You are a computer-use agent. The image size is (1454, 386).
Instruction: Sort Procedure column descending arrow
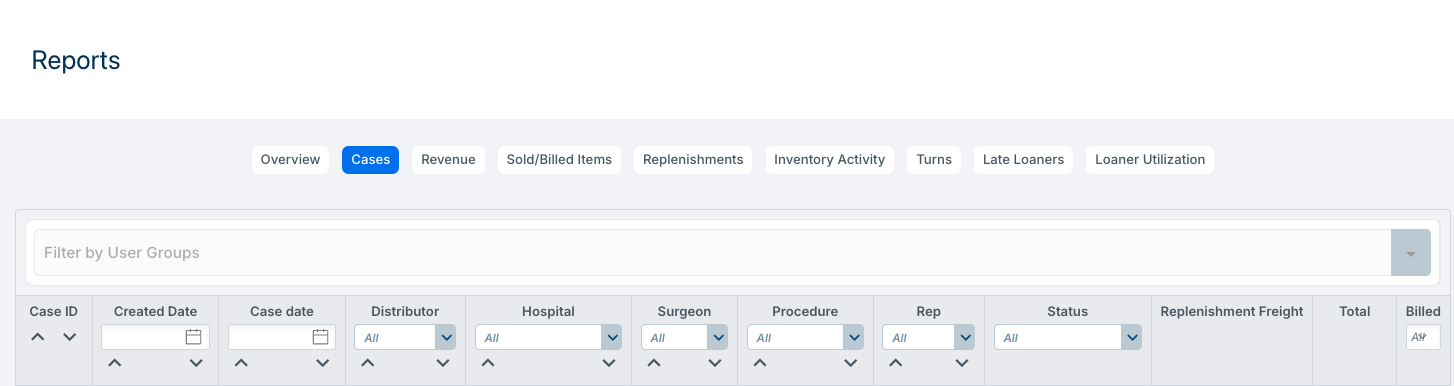click(851, 363)
